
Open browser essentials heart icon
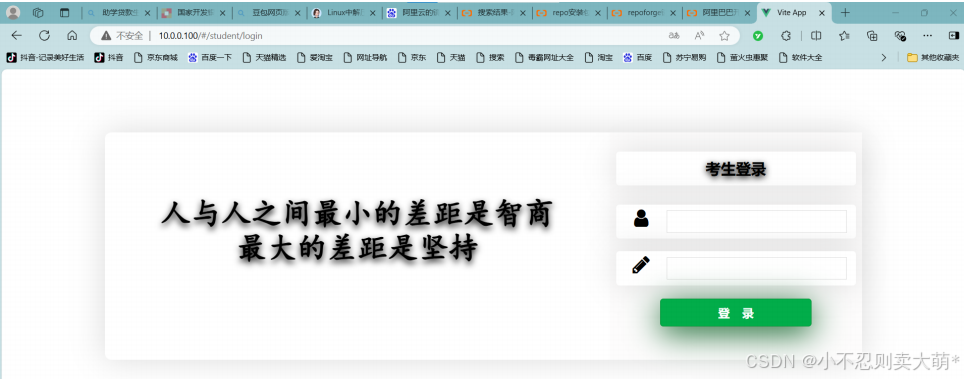tap(900, 36)
